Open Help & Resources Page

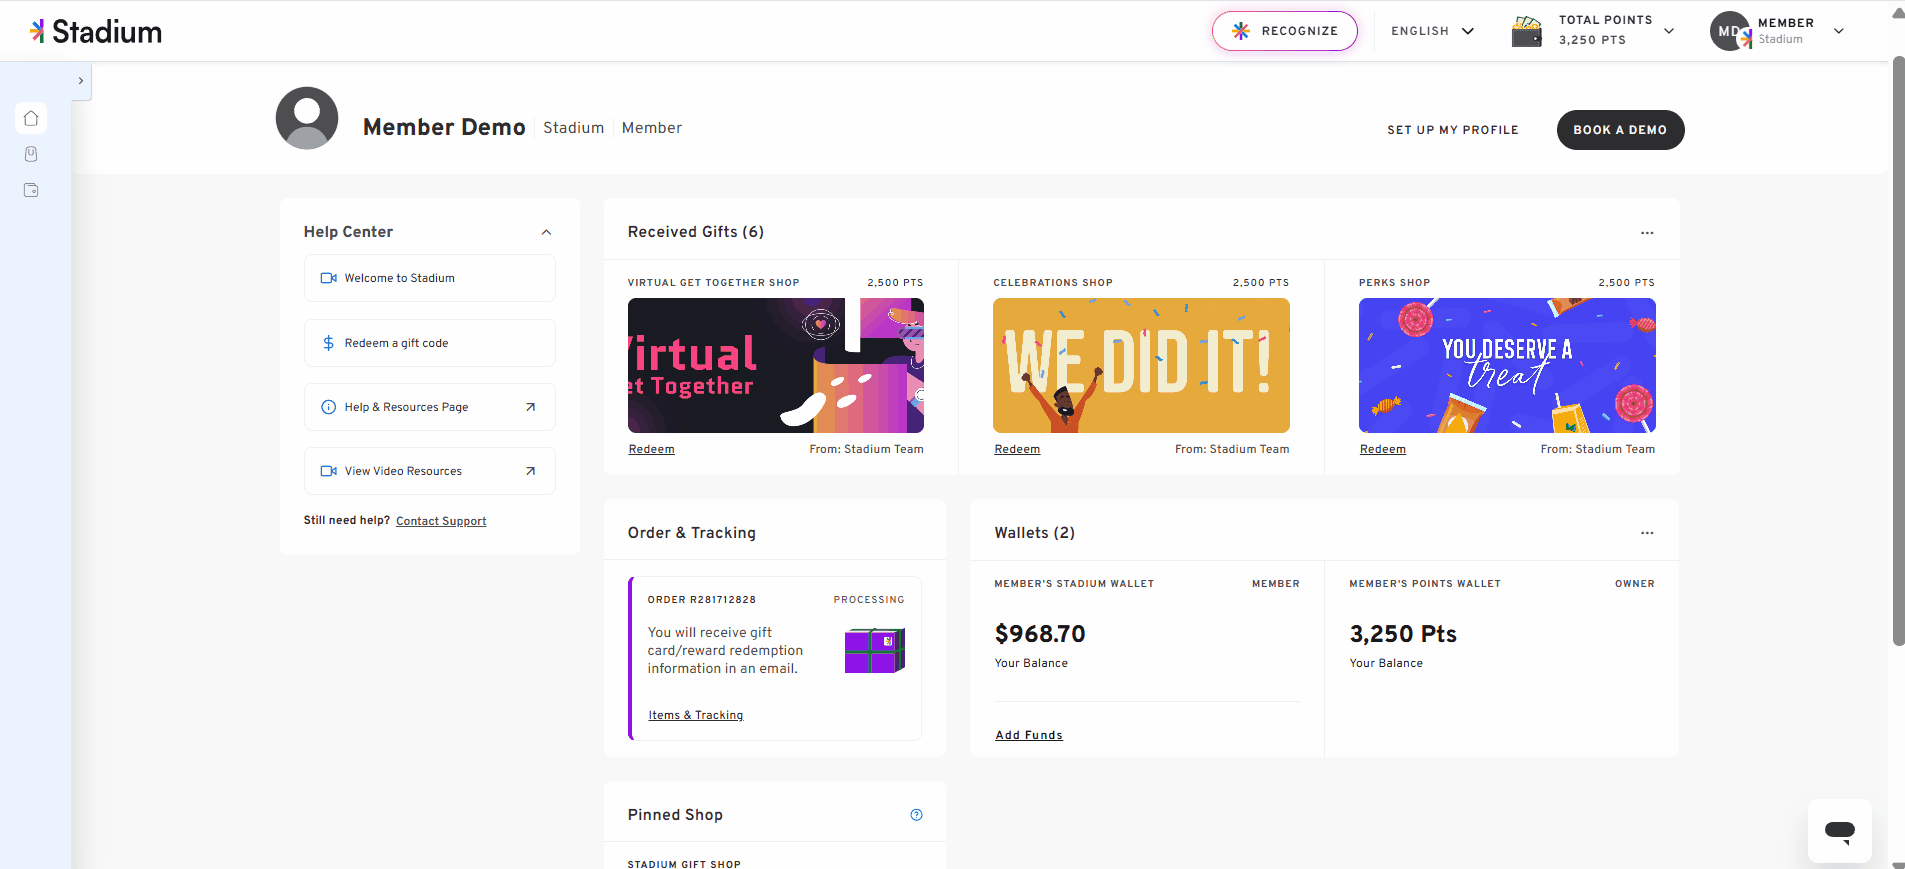430,407
